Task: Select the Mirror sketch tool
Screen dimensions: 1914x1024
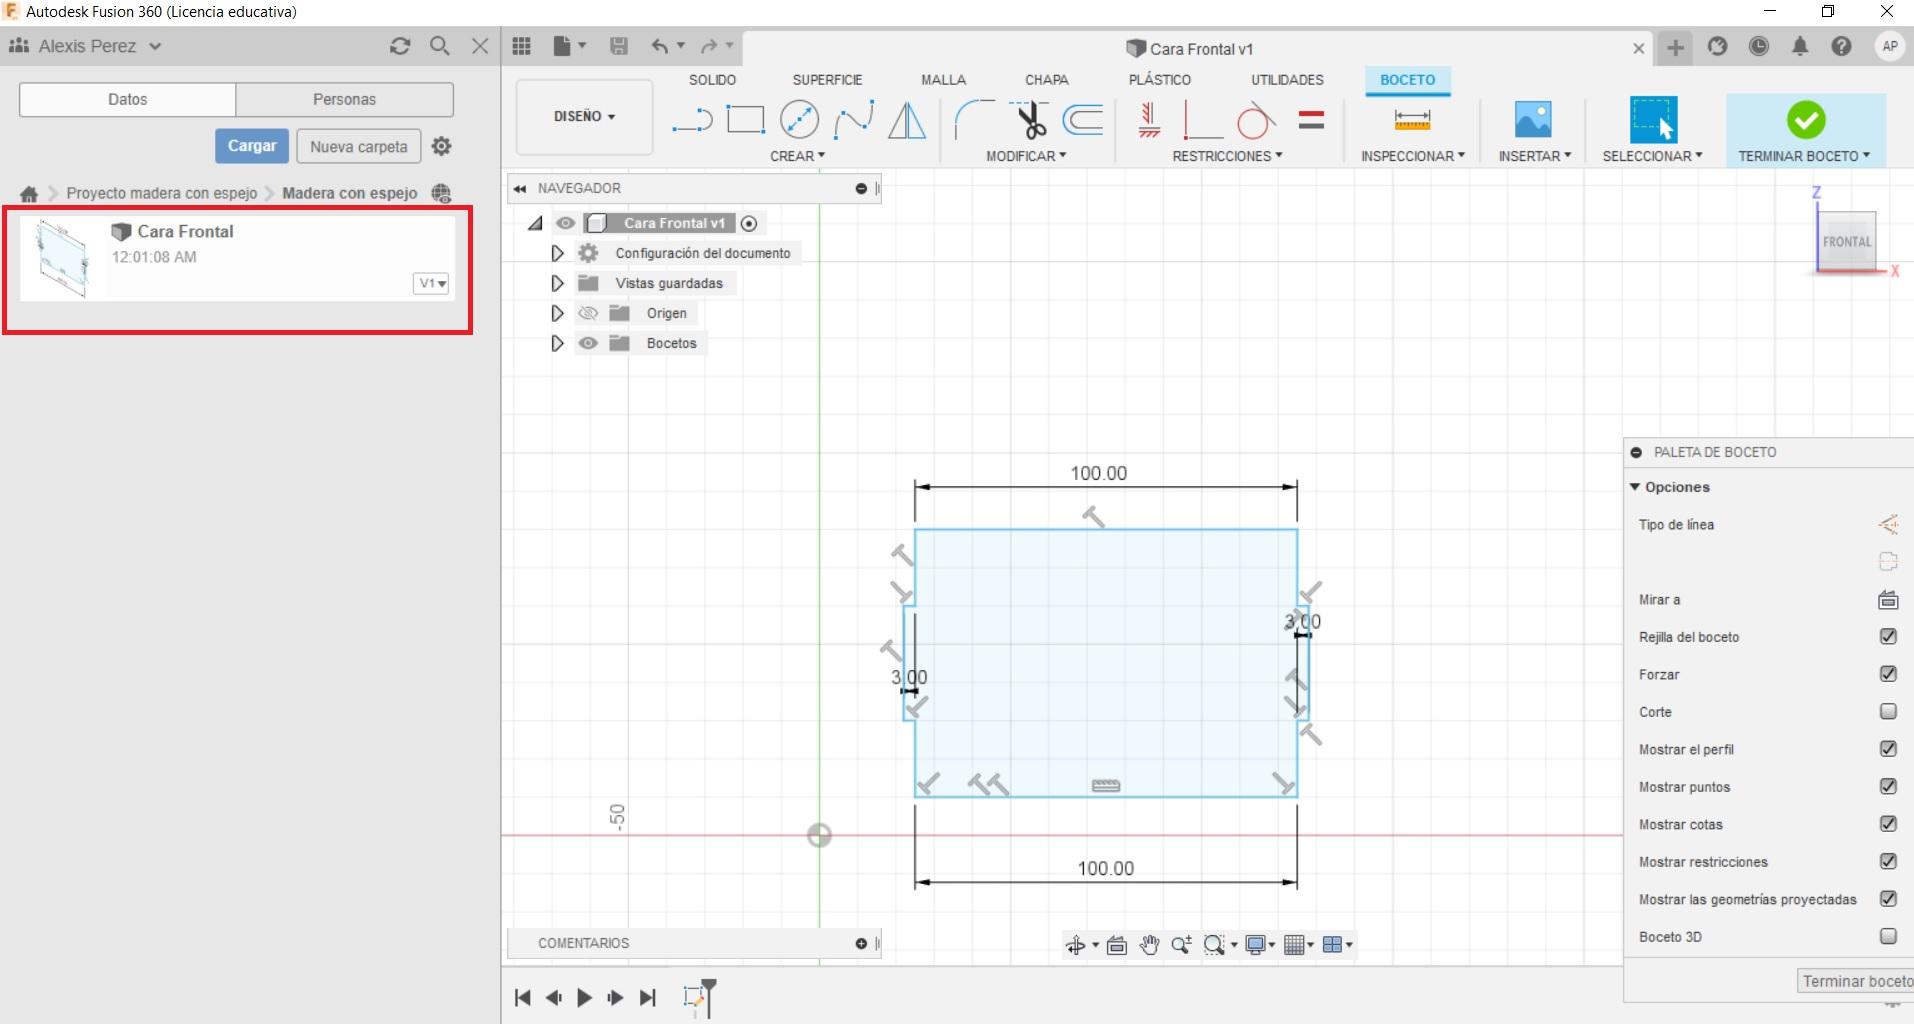Action: point(907,120)
